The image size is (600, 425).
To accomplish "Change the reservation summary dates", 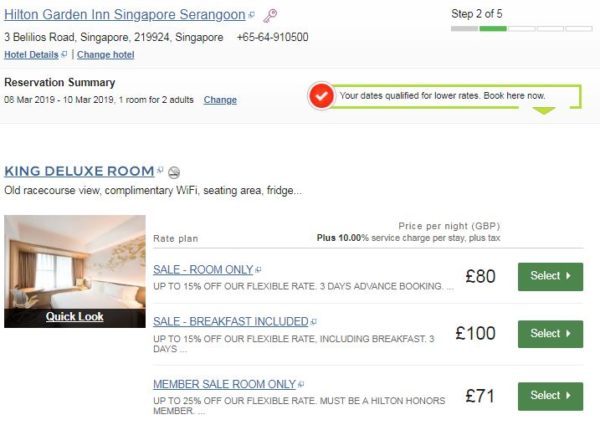I will (x=220, y=100).
